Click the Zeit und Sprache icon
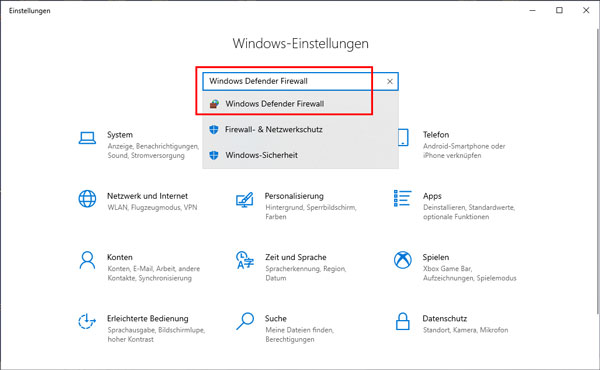Image resolution: width=600 pixels, height=370 pixels. 245,260
